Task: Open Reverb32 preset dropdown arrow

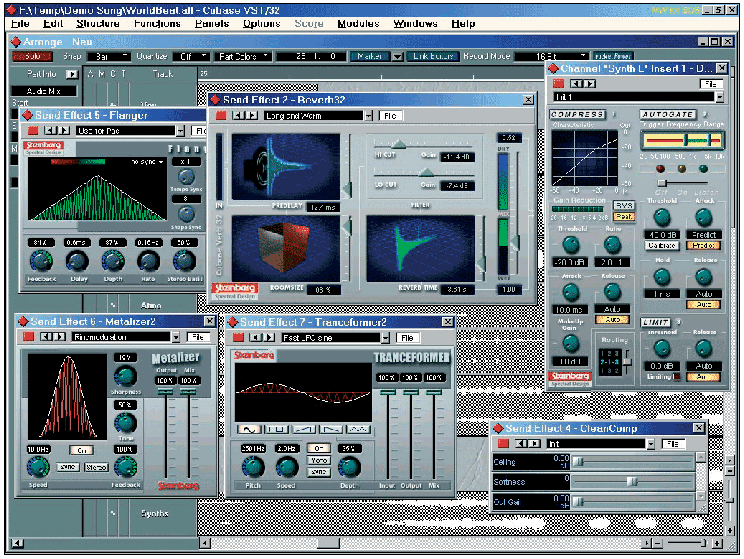Action: (x=369, y=116)
